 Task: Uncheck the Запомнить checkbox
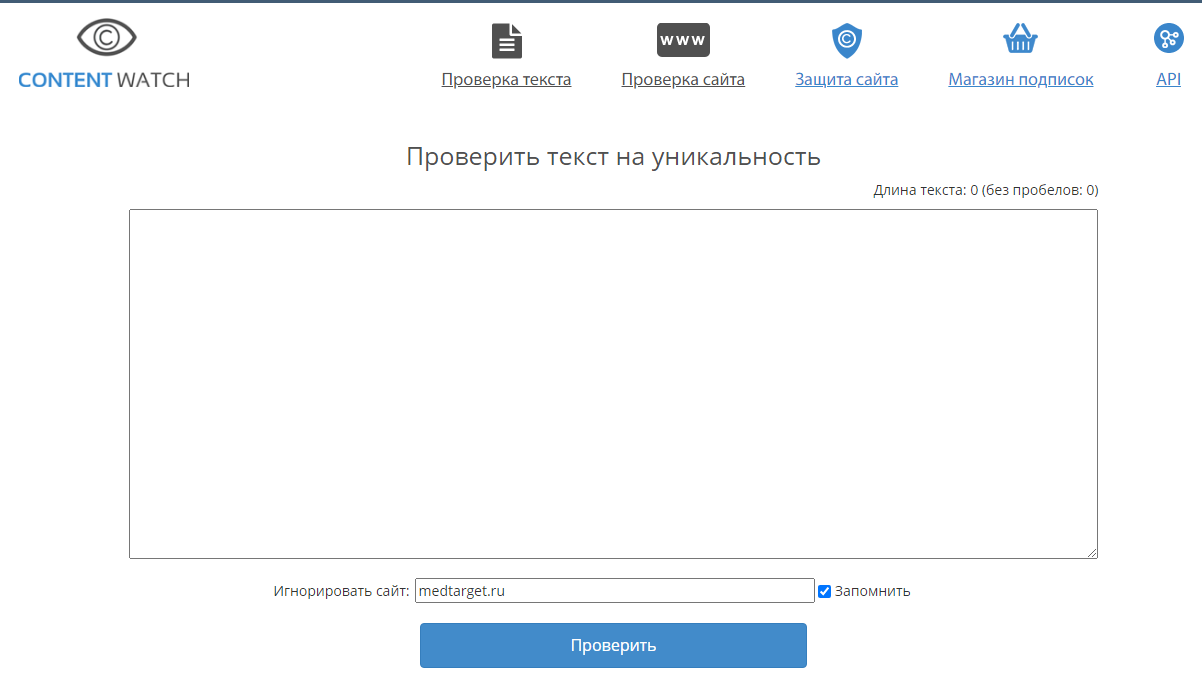click(824, 591)
